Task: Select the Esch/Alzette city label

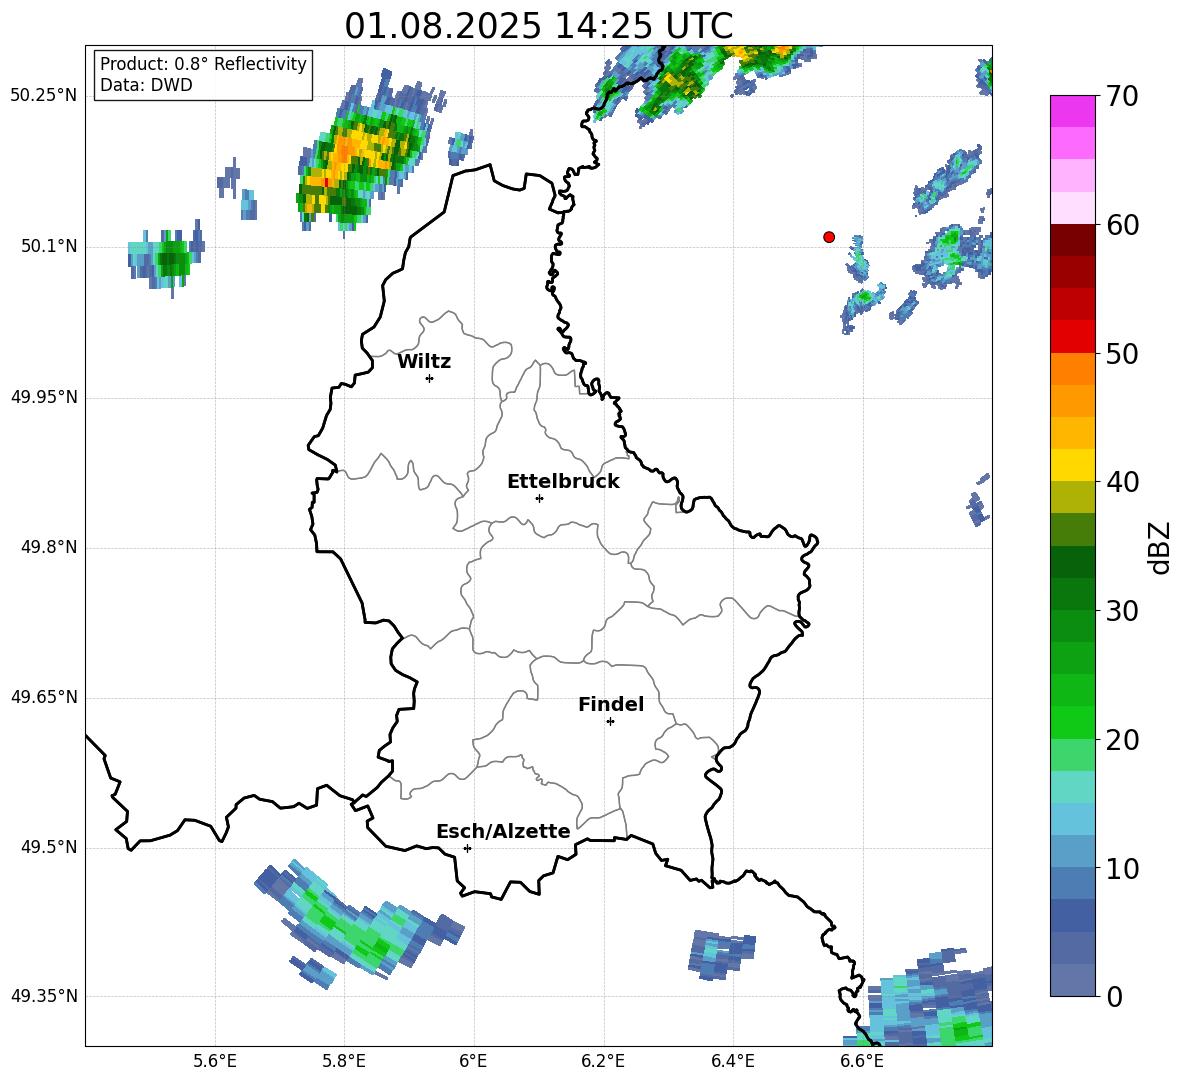Action: (503, 831)
